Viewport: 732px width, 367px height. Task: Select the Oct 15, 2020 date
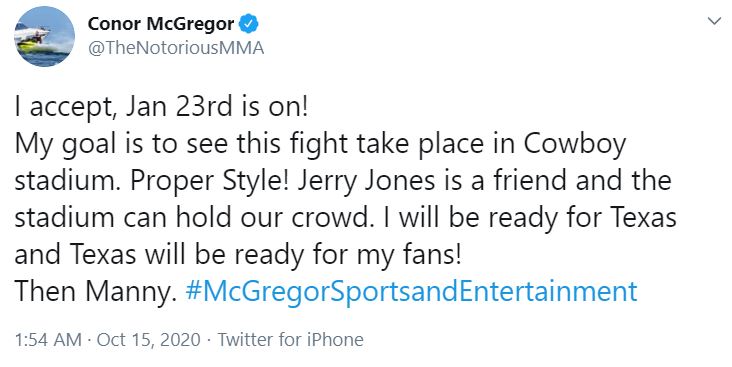coord(148,339)
